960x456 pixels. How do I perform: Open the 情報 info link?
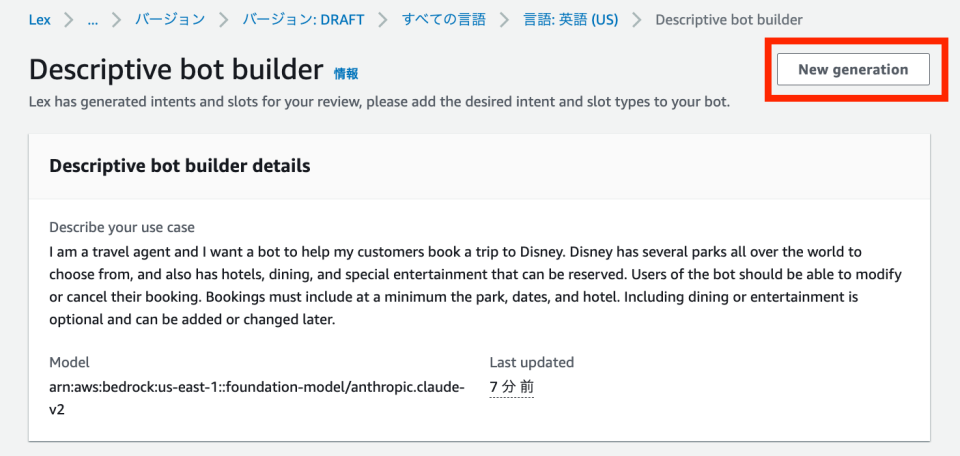(x=345, y=73)
